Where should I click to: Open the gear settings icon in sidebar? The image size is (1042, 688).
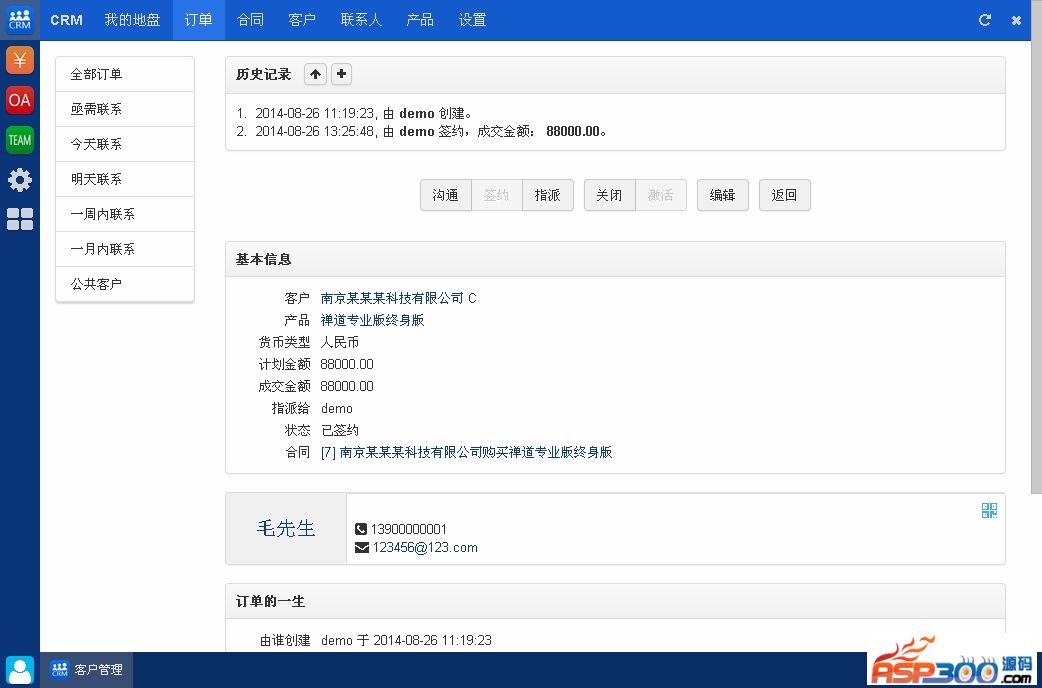tap(20, 180)
